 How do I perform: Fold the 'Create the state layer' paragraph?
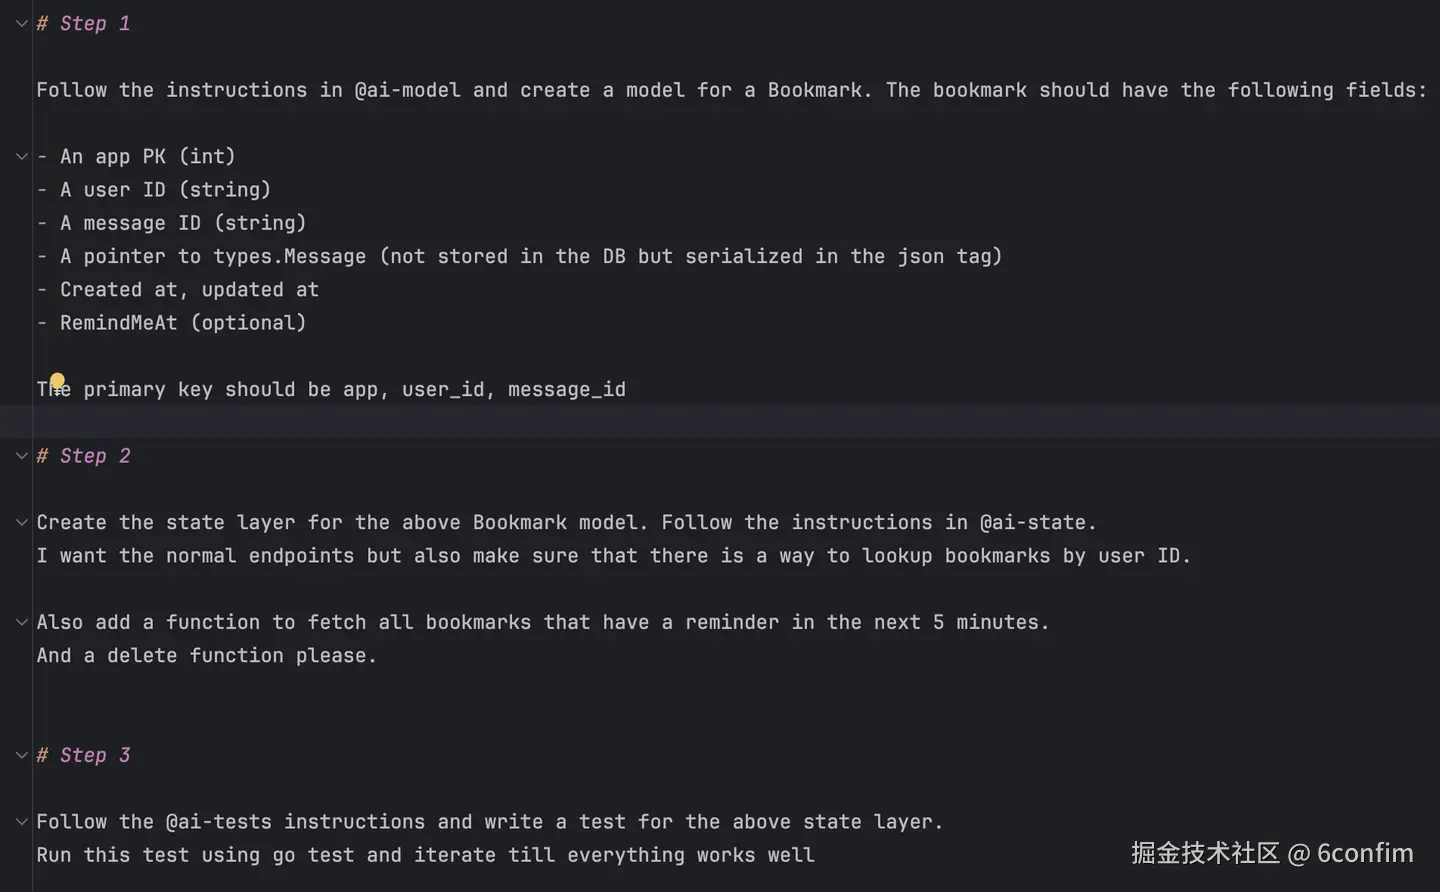tap(21, 522)
